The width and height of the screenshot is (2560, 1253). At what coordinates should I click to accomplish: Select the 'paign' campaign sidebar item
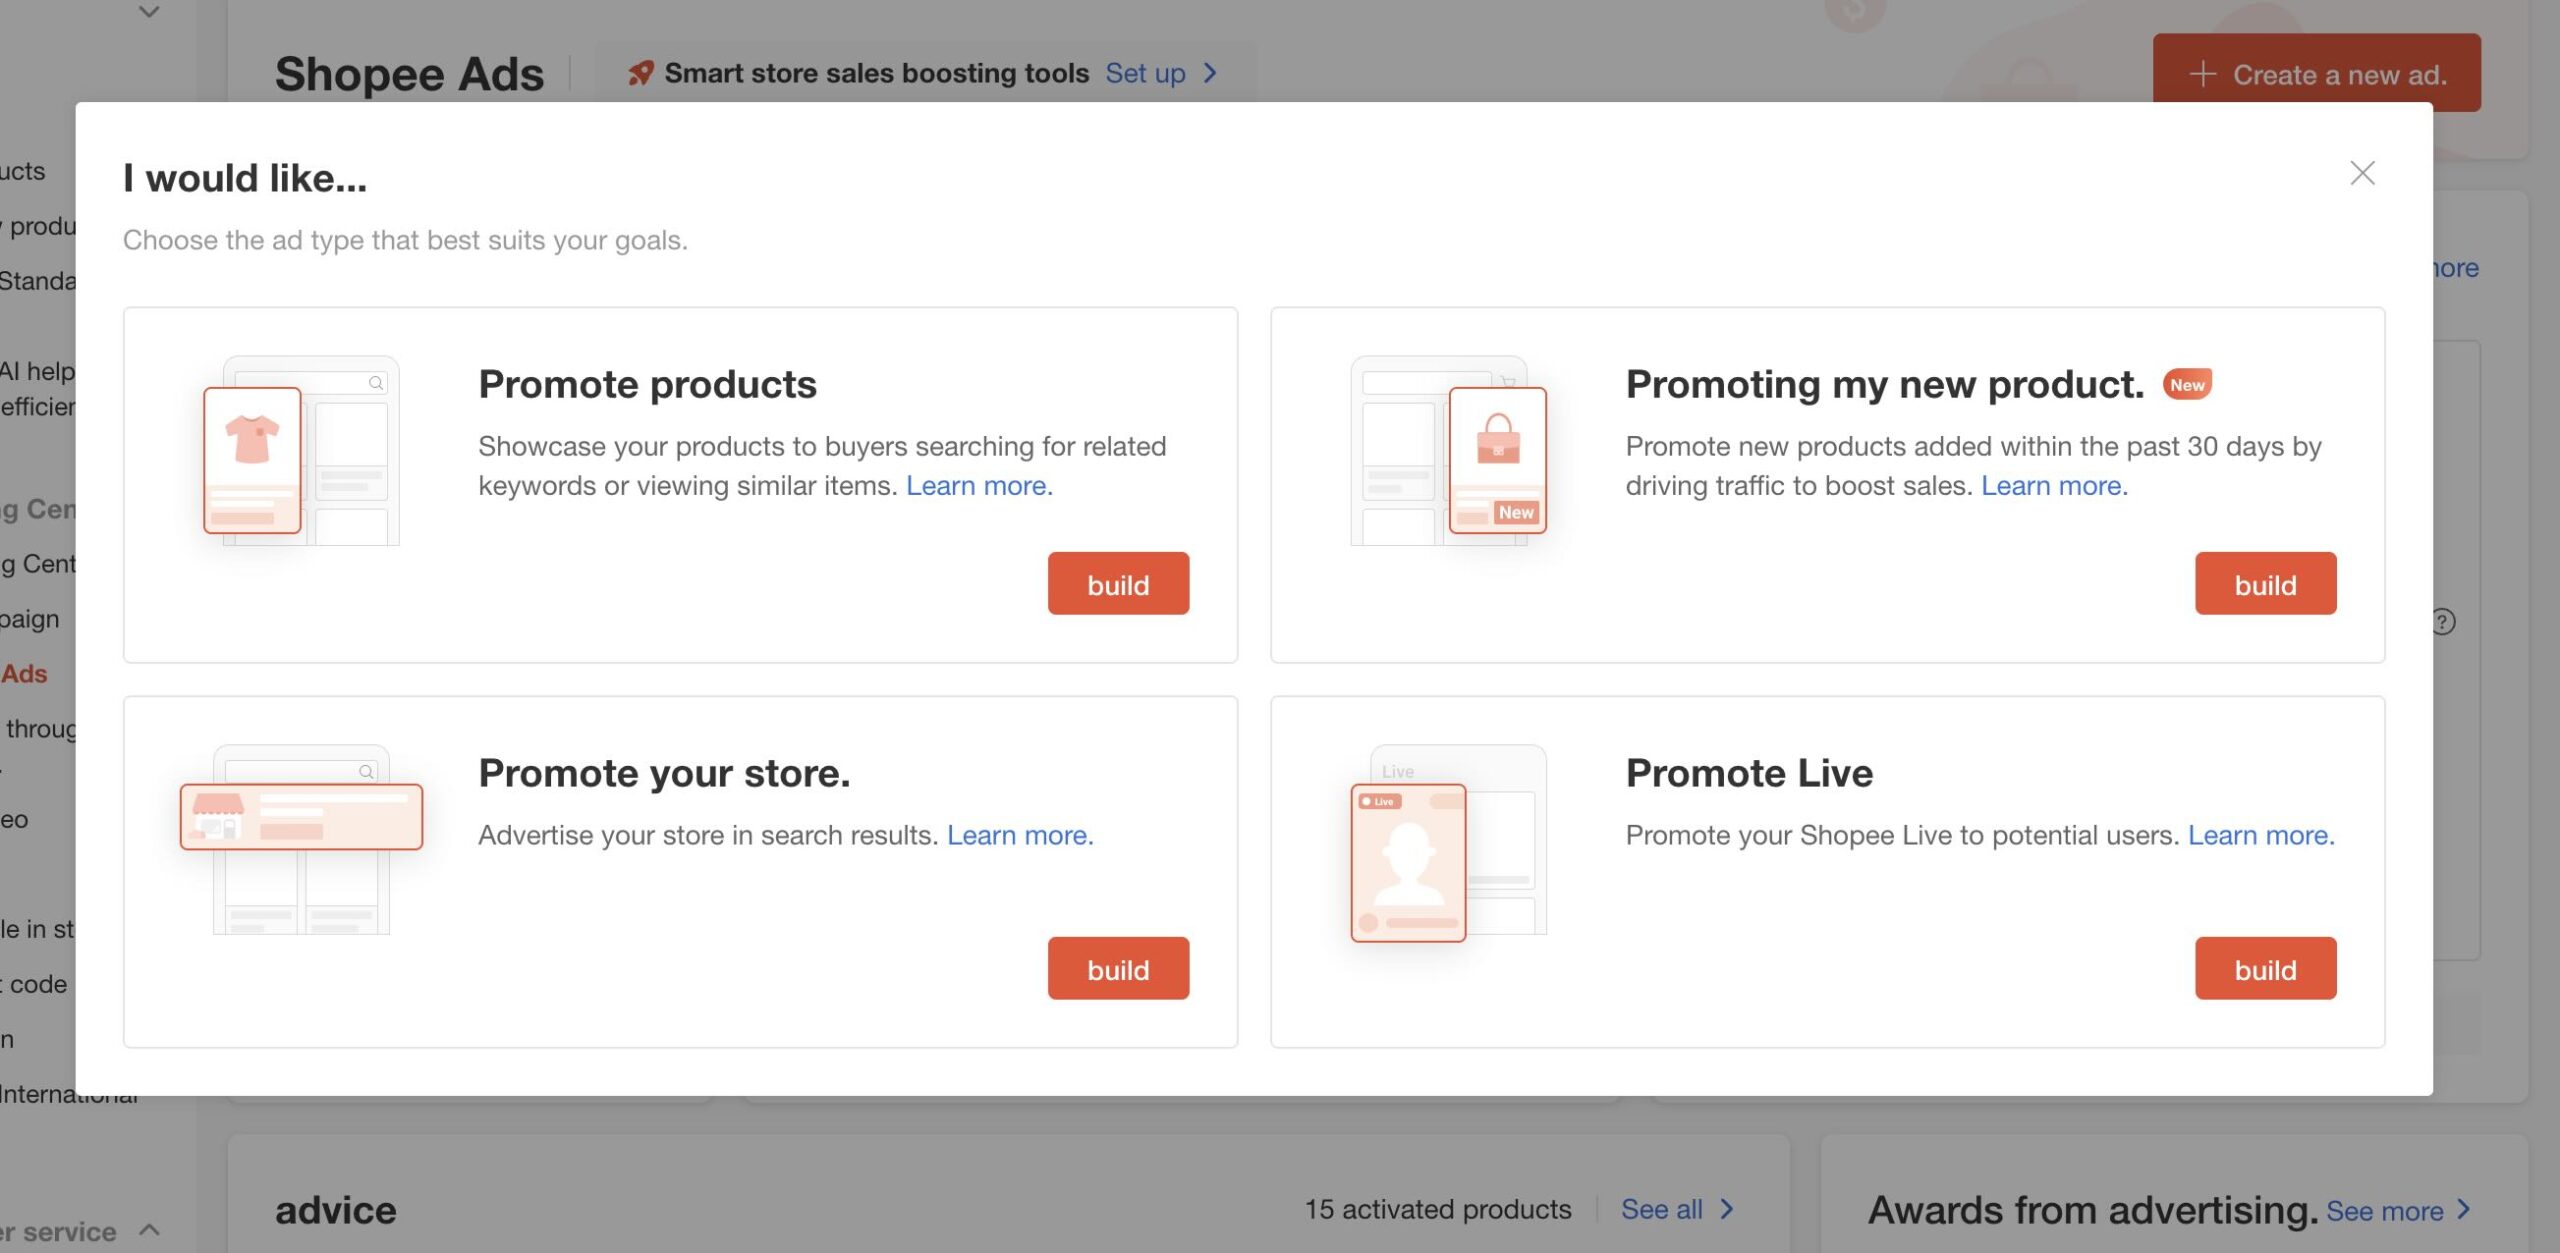pos(30,619)
